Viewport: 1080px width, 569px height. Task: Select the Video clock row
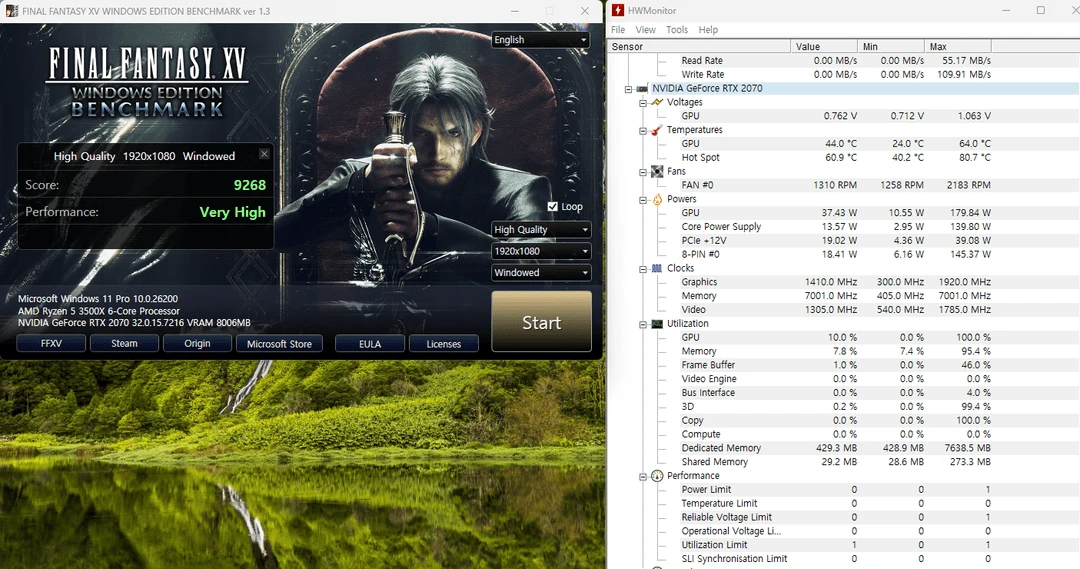[x=835, y=309]
